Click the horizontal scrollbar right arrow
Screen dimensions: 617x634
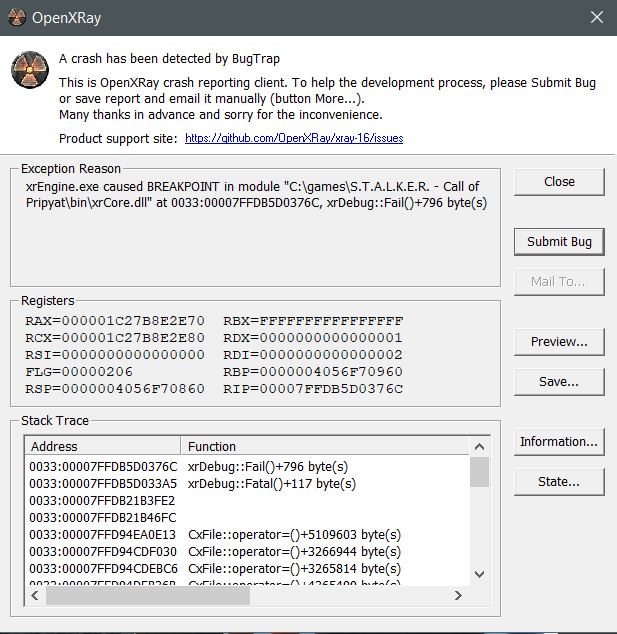click(458, 596)
